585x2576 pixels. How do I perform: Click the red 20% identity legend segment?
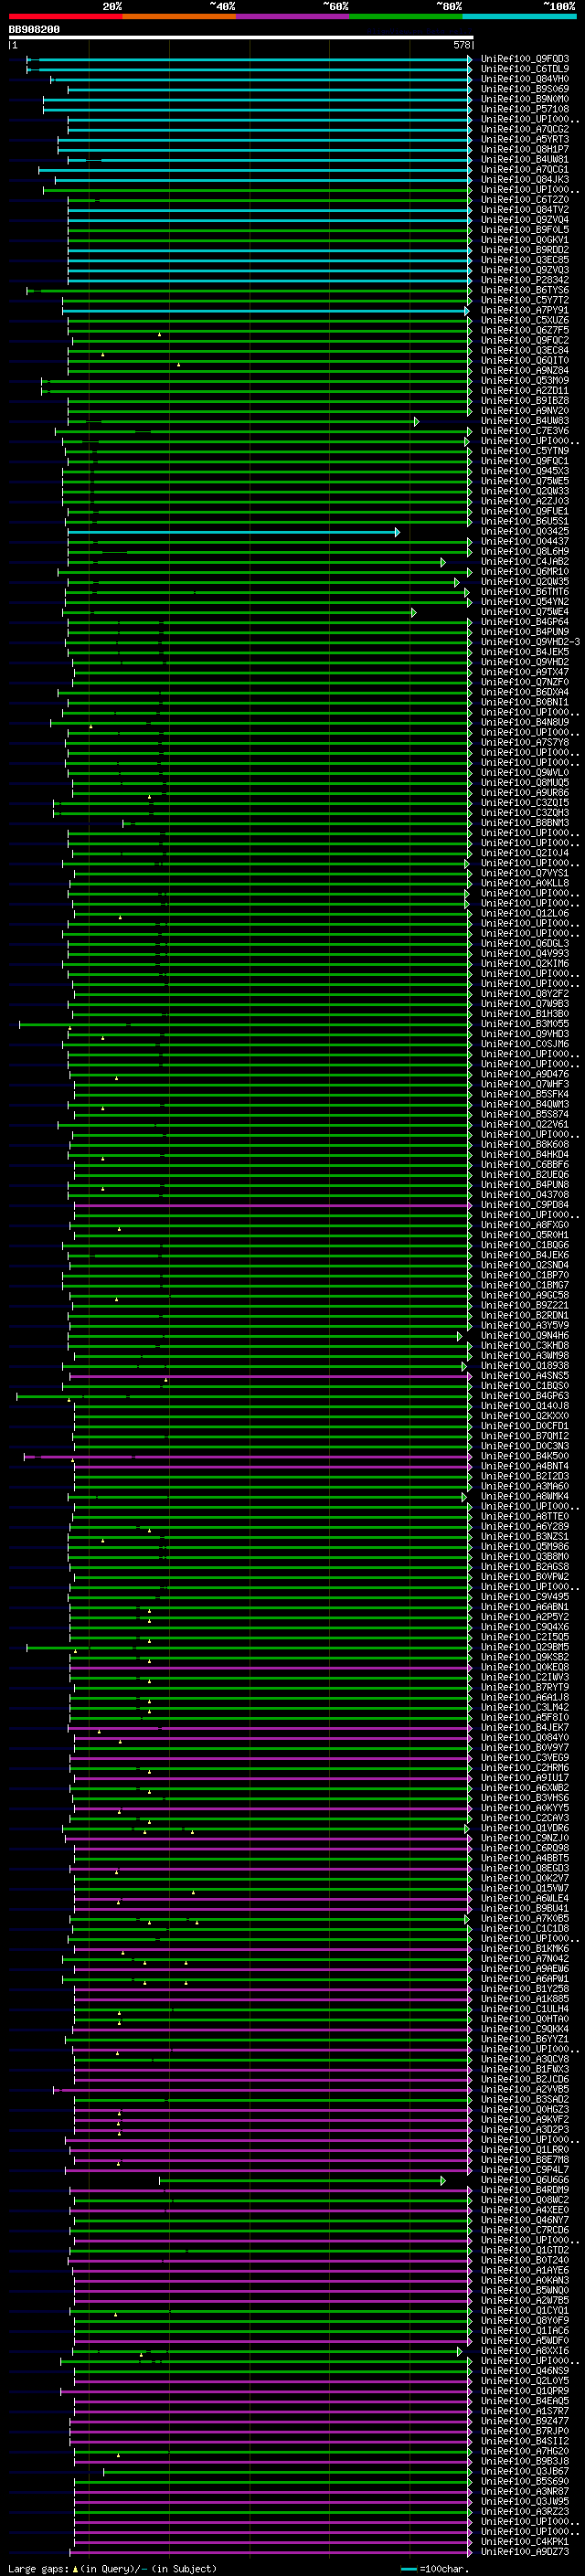65,17
